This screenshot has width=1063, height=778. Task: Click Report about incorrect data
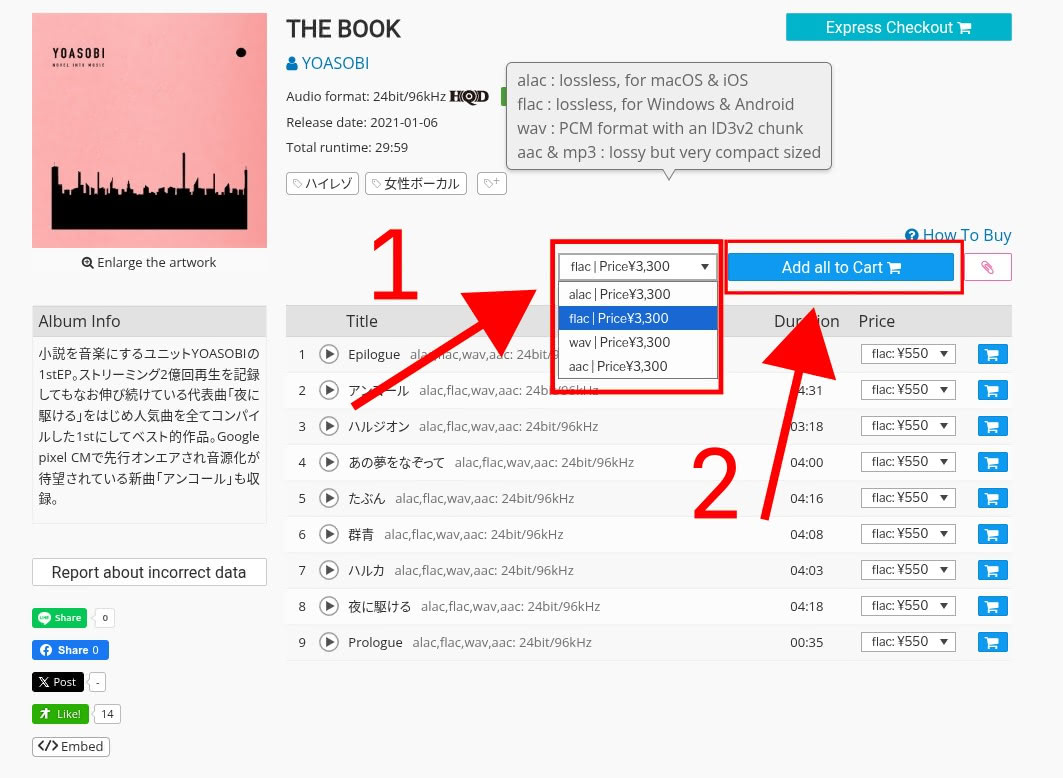[x=149, y=572]
